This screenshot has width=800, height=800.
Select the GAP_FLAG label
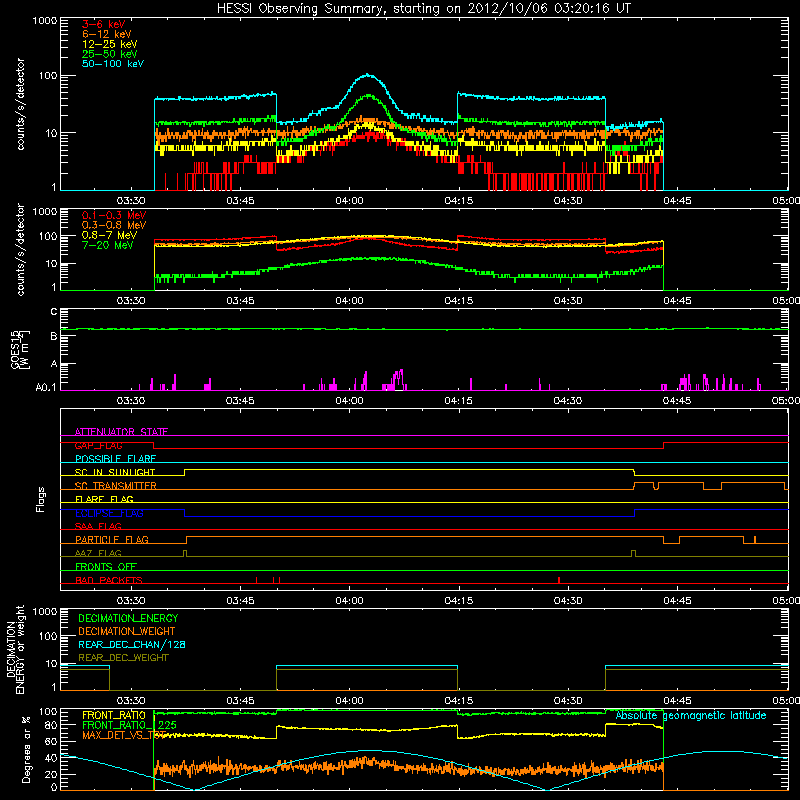[x=98, y=445]
